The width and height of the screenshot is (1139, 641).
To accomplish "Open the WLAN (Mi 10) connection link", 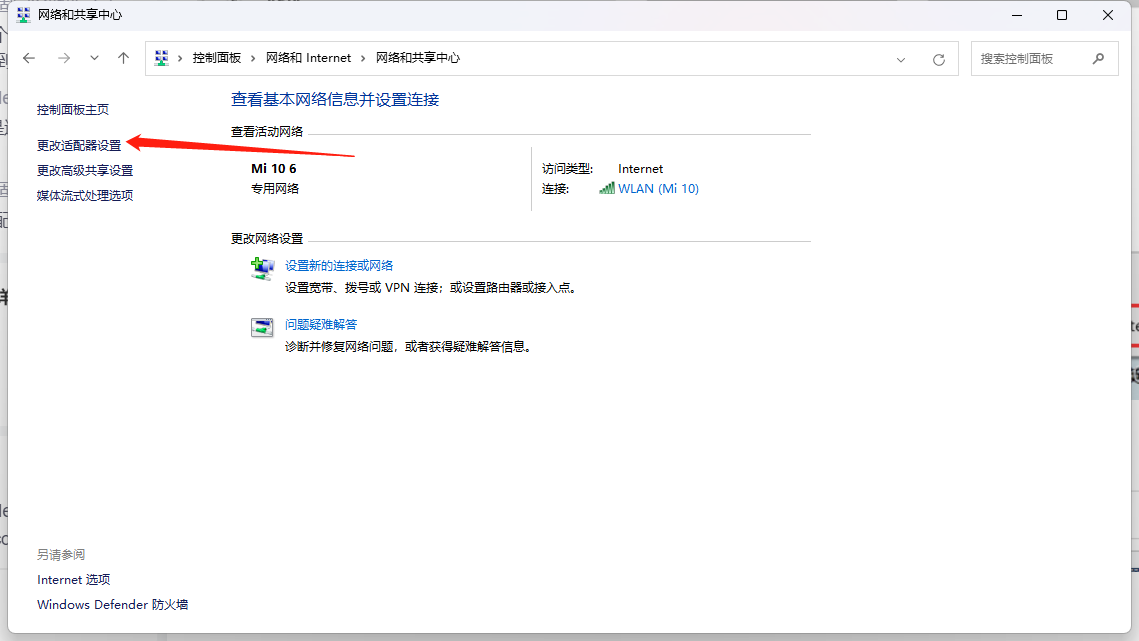I will click(x=658, y=189).
